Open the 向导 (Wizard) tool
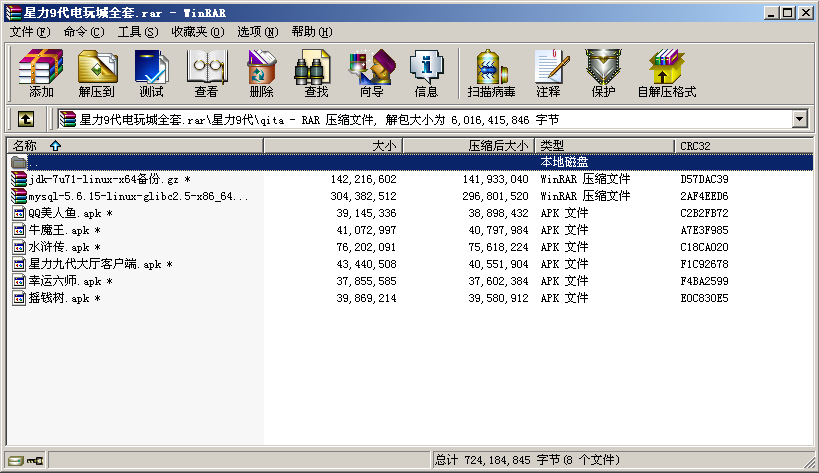This screenshot has width=819, height=473. 371,73
